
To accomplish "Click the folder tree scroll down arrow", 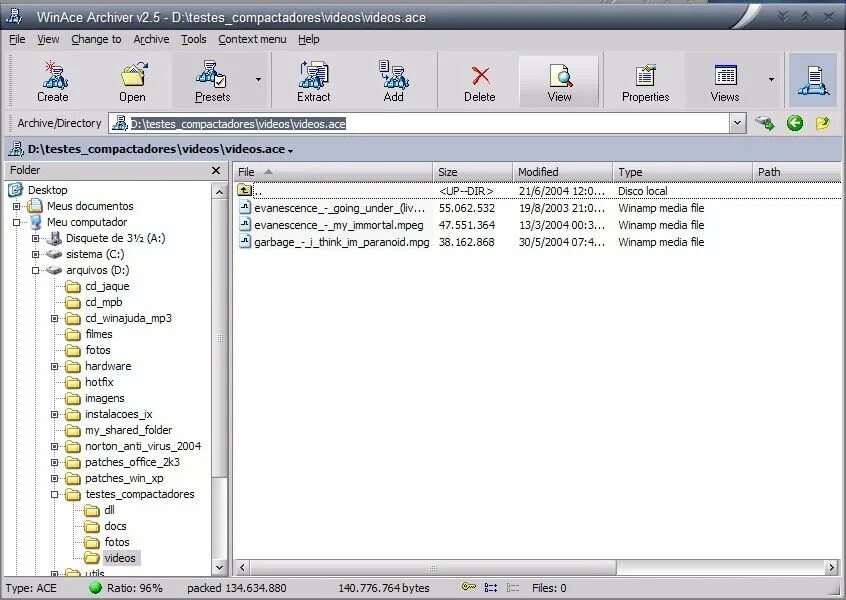I will [219, 568].
